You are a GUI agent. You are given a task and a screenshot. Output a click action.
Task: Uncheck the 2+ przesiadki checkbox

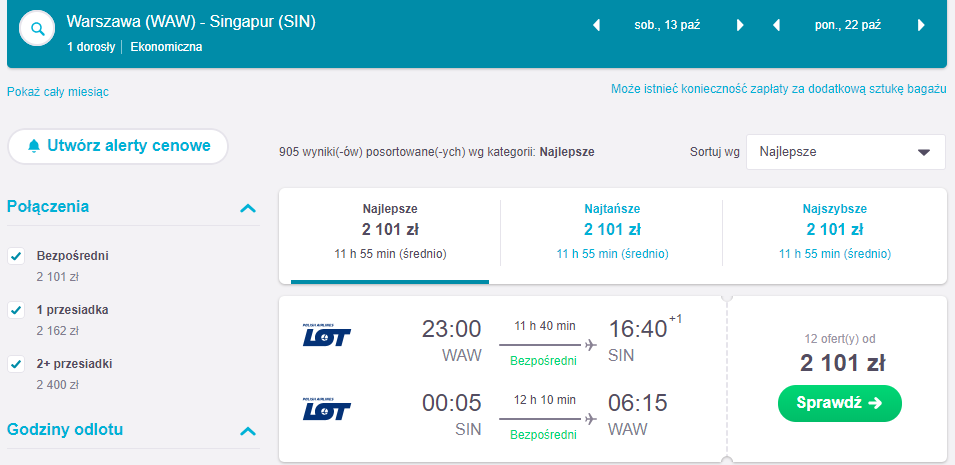point(16,364)
